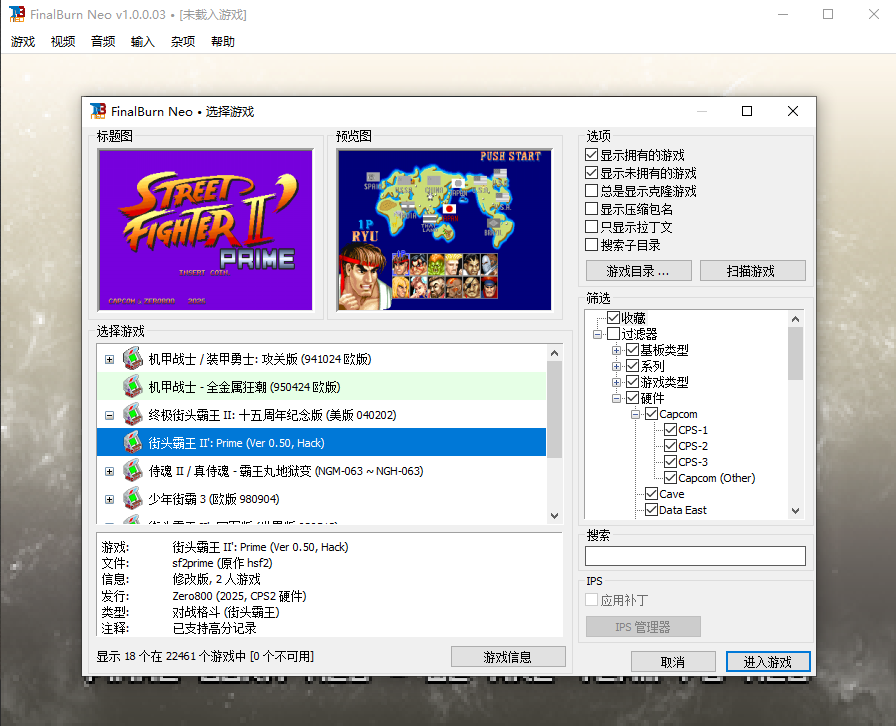Click the joystick icon for 终极街霸王 II 十五周年纪念版
This screenshot has height=726, width=896.
pyautogui.click(x=132, y=413)
